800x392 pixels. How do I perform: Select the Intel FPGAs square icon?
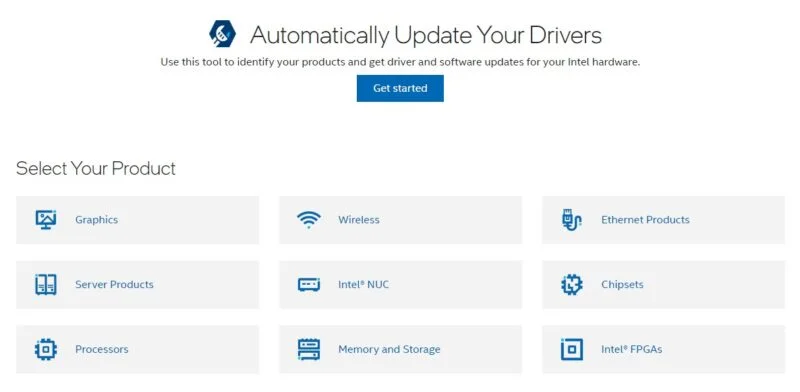[571, 349]
